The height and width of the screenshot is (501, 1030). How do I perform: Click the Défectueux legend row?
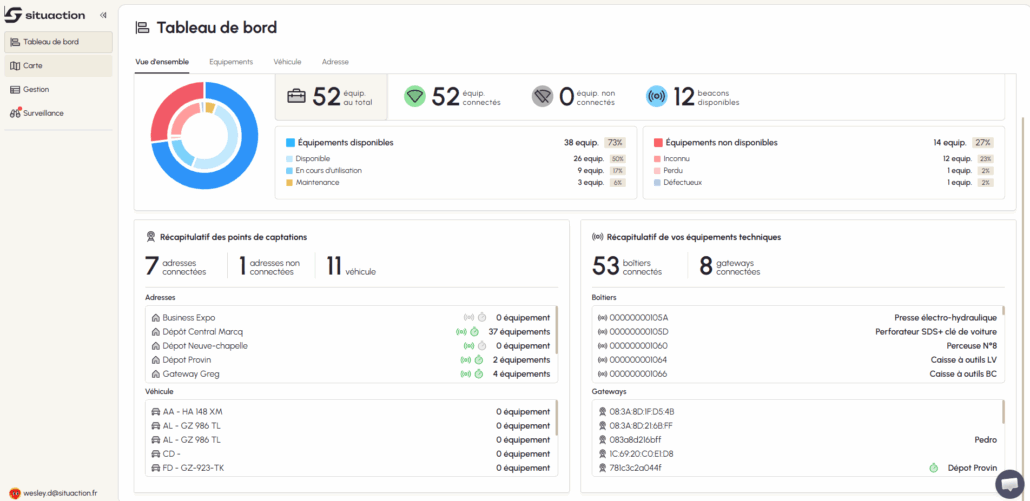(824, 183)
